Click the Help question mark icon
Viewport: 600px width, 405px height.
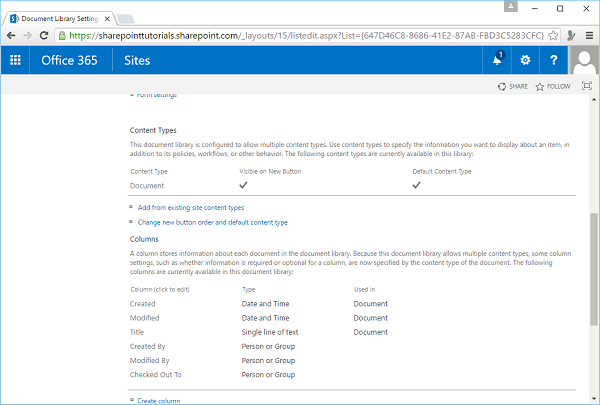point(554,60)
